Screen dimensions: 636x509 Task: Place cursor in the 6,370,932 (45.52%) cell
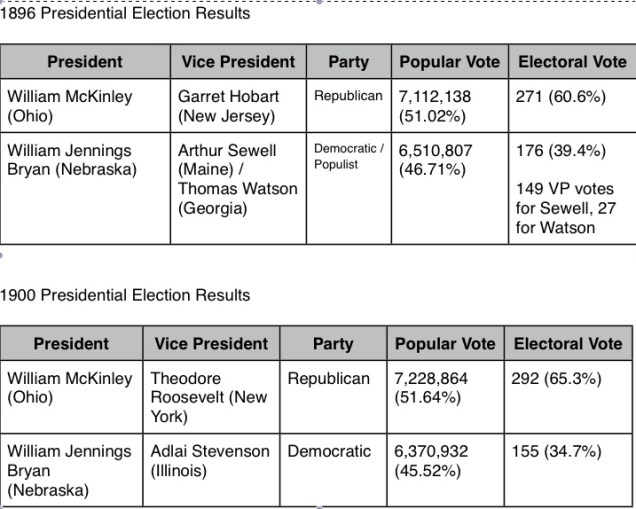[431, 461]
